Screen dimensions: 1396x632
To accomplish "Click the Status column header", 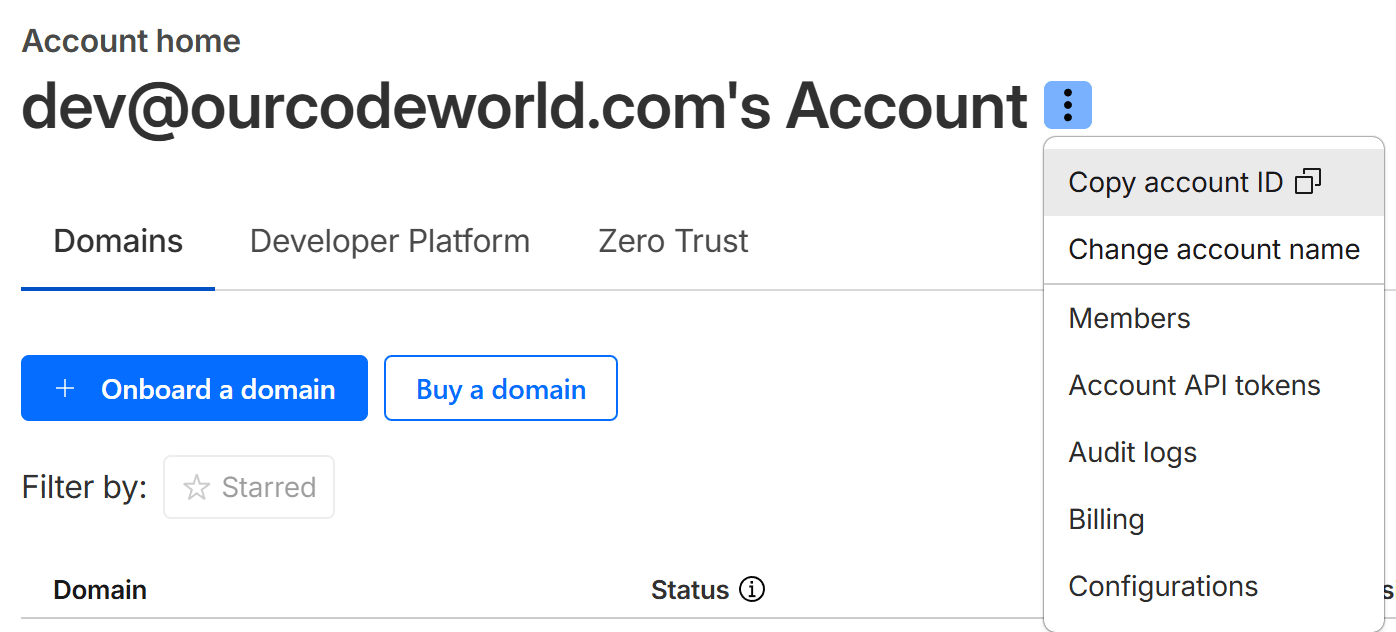I will [690, 590].
